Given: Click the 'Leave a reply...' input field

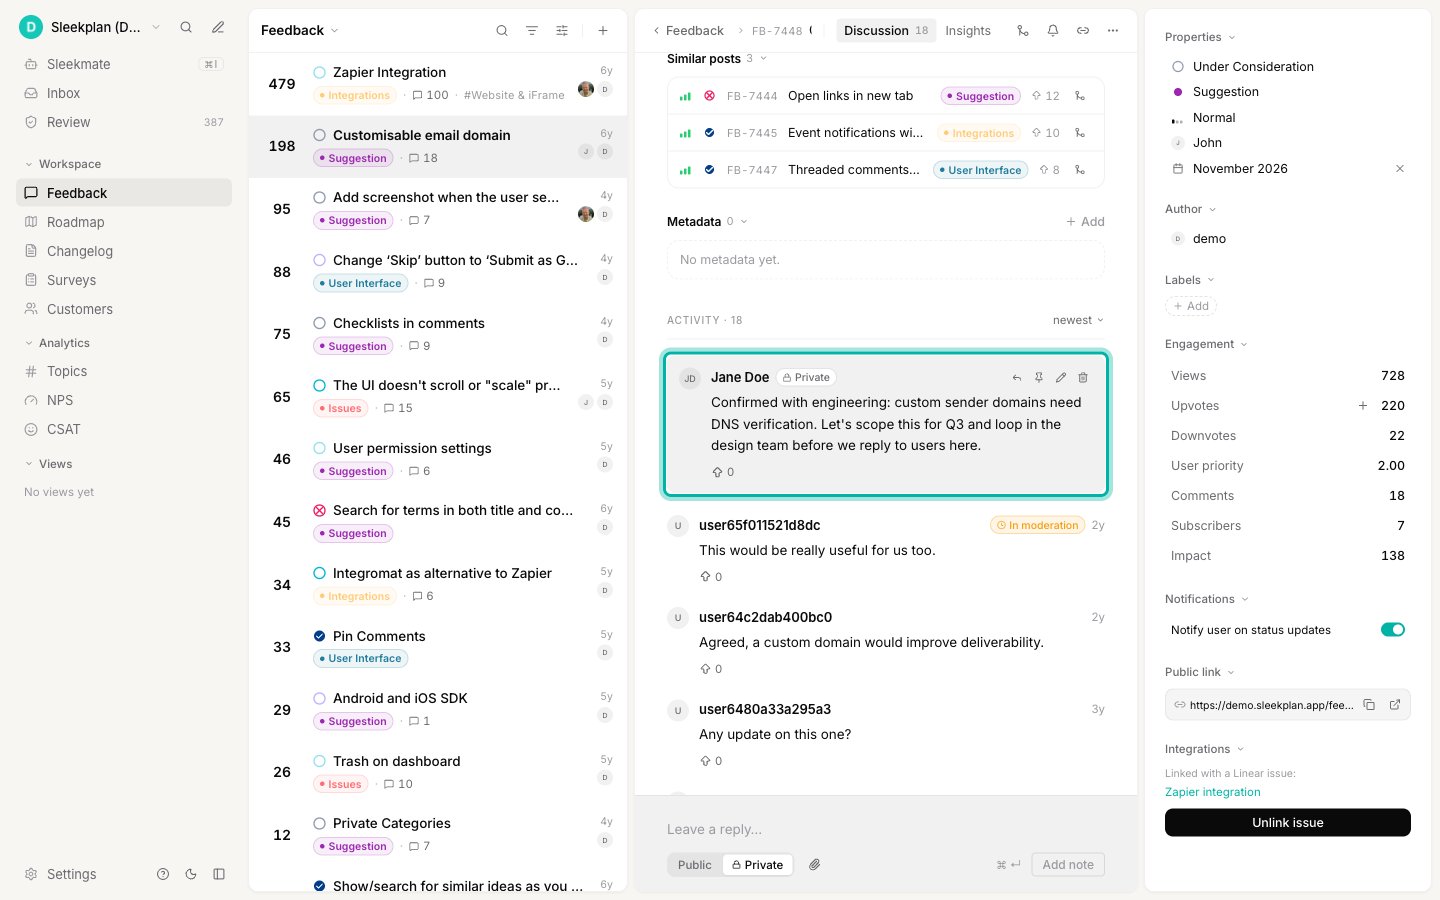Looking at the screenshot, I should 886,830.
